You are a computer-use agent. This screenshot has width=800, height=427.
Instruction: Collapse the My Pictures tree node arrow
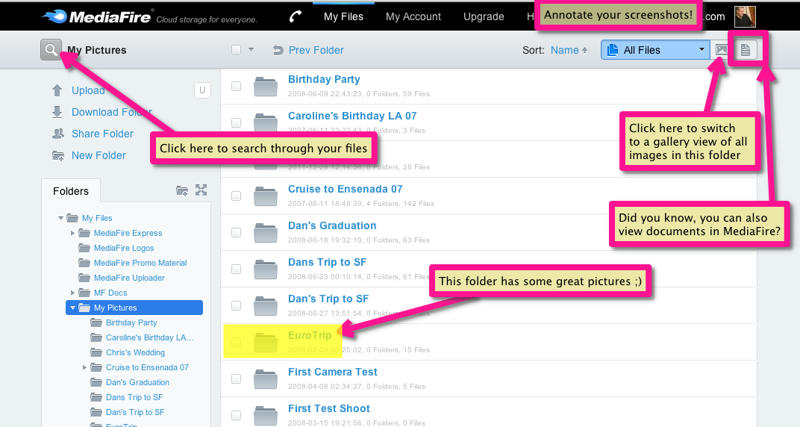tap(72, 308)
